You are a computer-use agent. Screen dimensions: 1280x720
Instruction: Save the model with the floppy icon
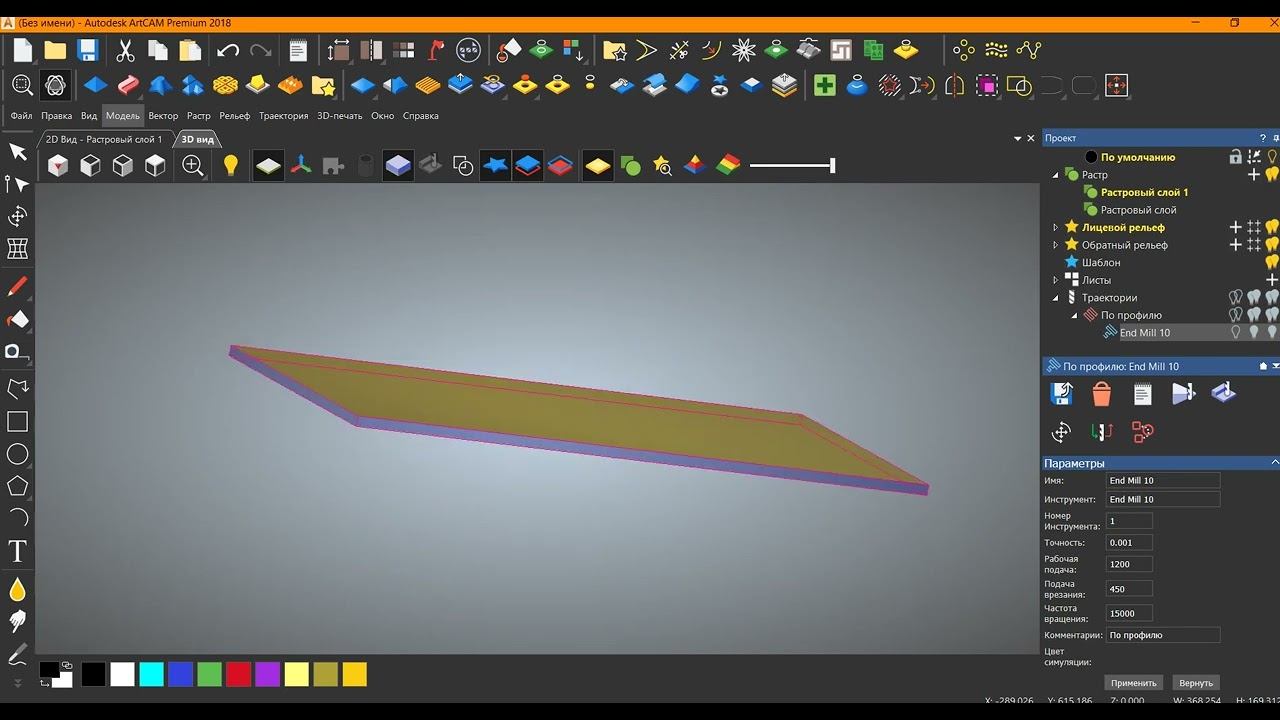87,50
